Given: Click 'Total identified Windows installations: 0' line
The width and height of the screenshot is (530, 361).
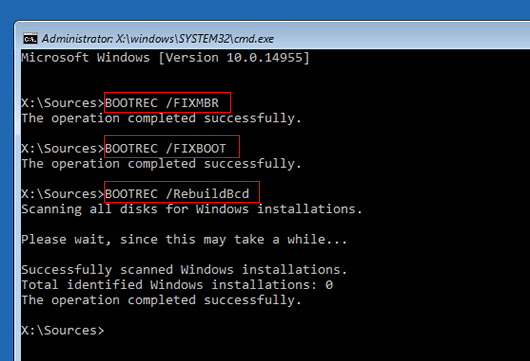Looking at the screenshot, I should (177, 285).
